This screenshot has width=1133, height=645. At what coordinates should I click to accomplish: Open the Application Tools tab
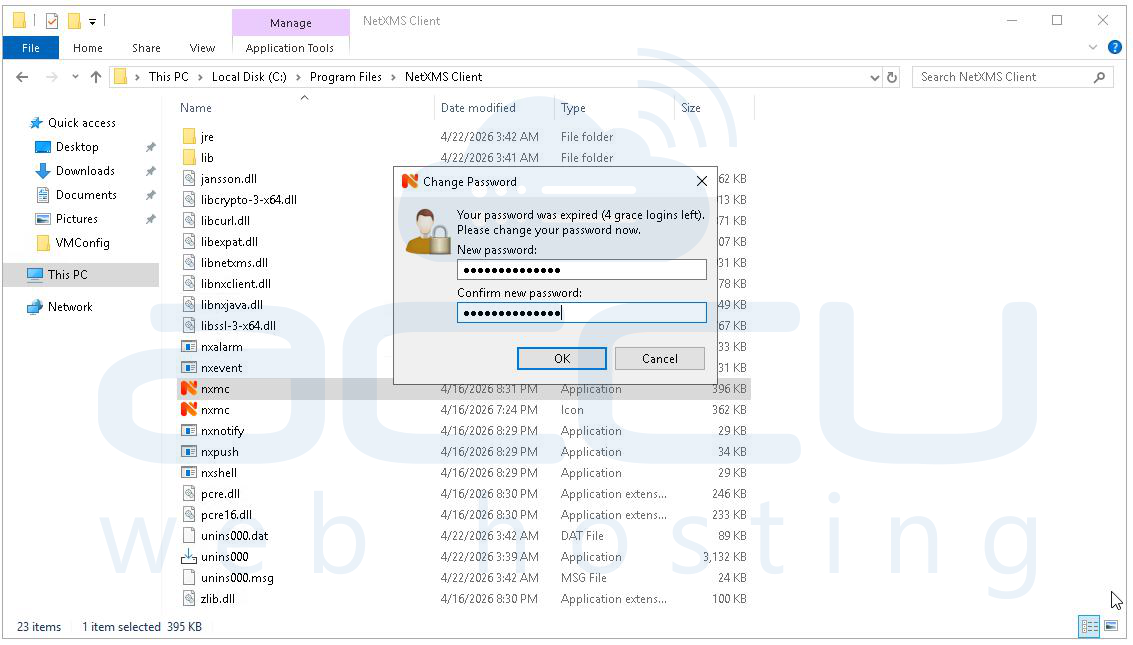click(x=290, y=48)
